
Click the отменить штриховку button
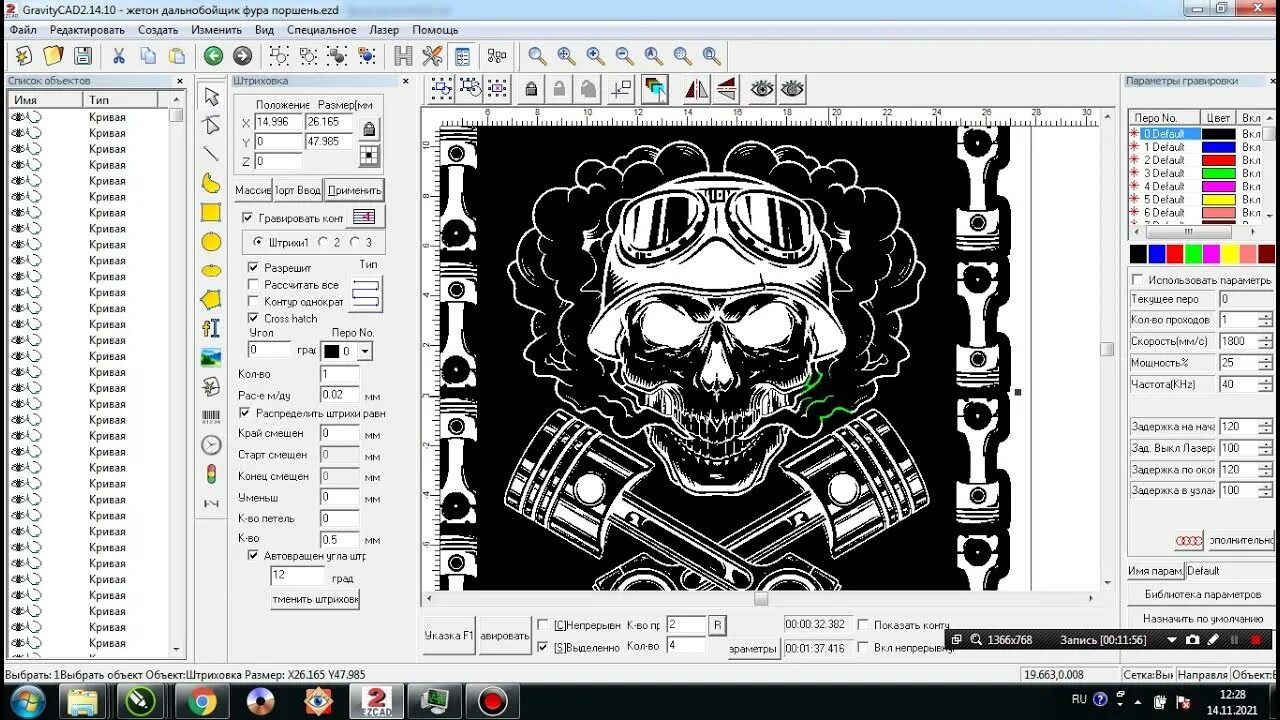click(314, 600)
